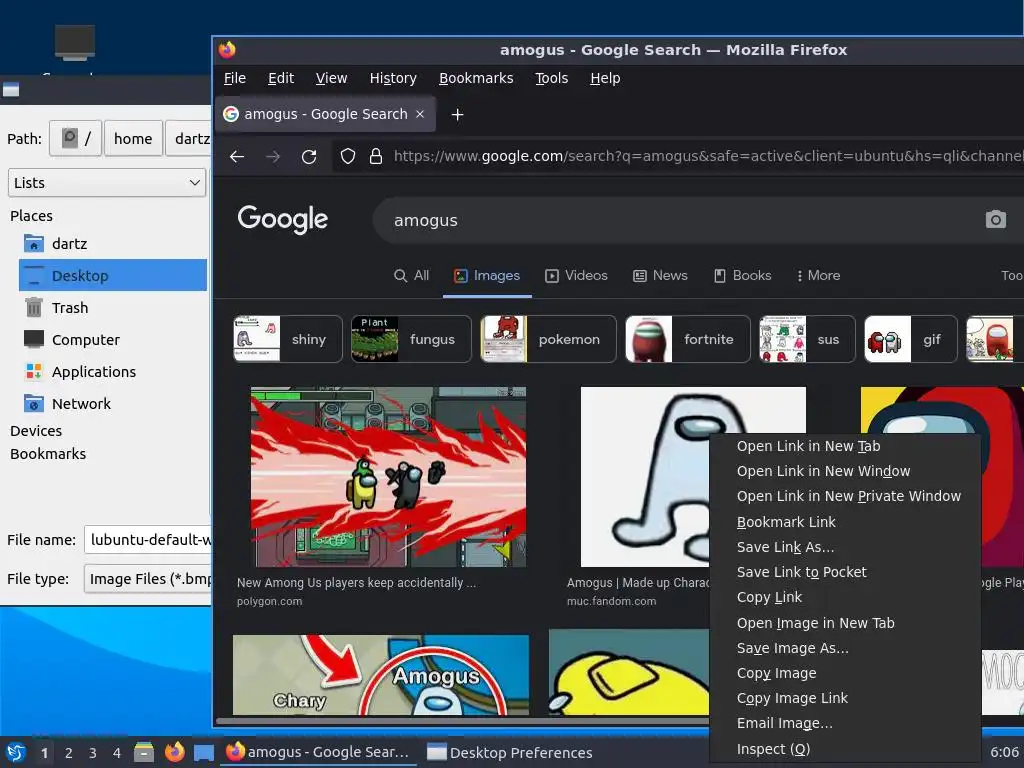1024x768 pixels.
Task: Open the shield tracking protection icon
Action: (x=348, y=156)
